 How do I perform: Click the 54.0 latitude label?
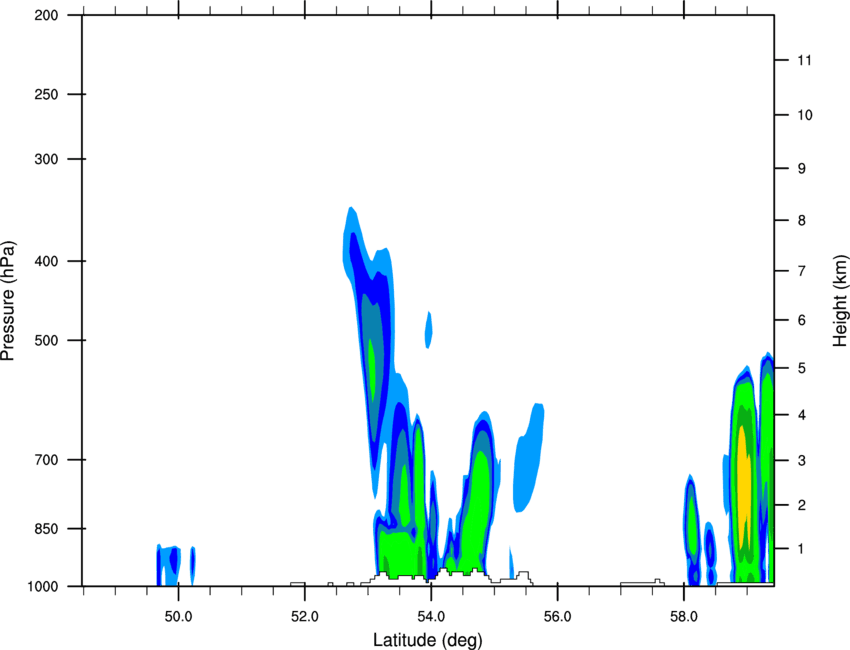click(x=431, y=617)
